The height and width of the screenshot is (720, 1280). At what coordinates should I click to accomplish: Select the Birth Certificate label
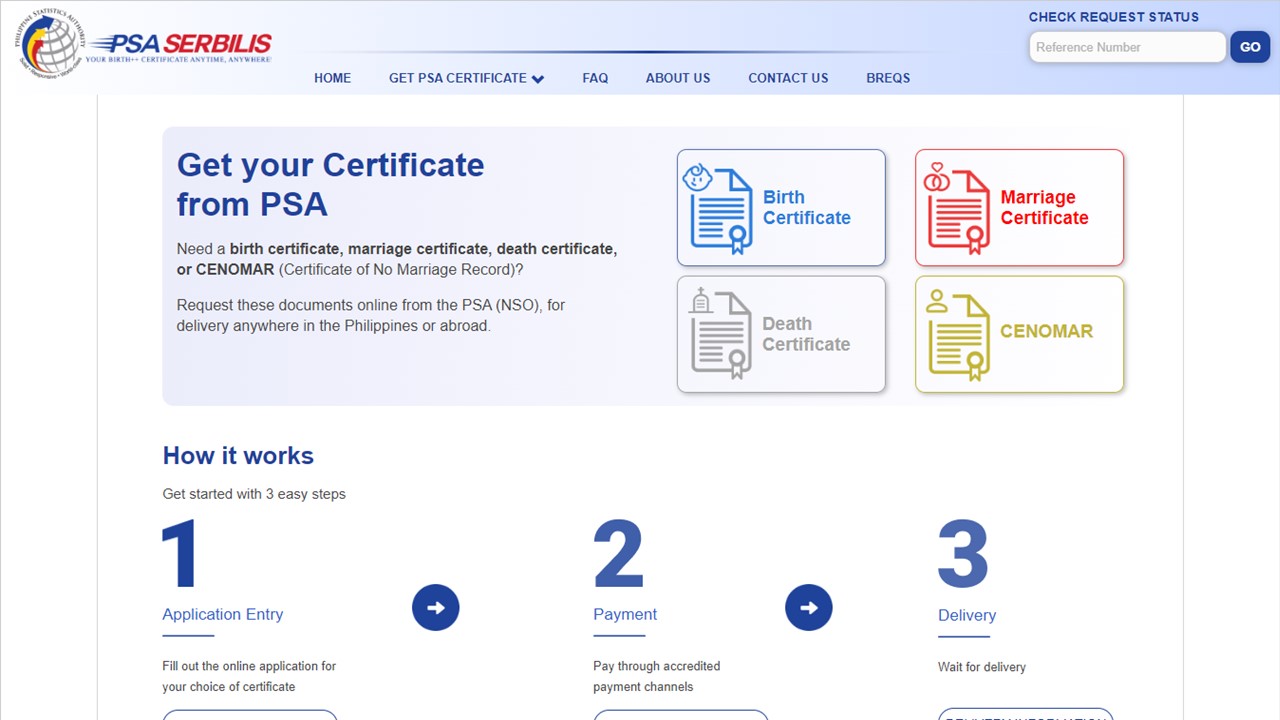(x=806, y=208)
